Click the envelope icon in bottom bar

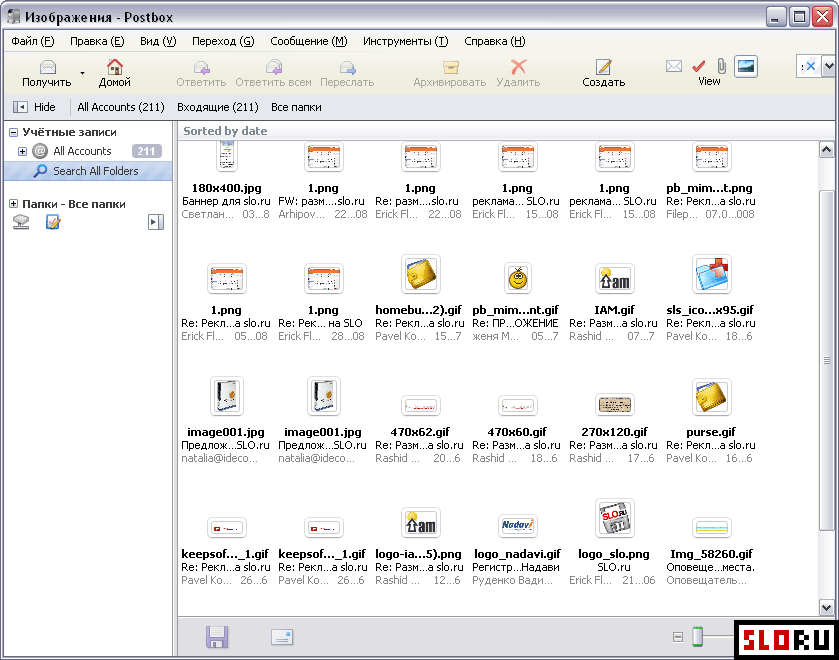point(282,637)
